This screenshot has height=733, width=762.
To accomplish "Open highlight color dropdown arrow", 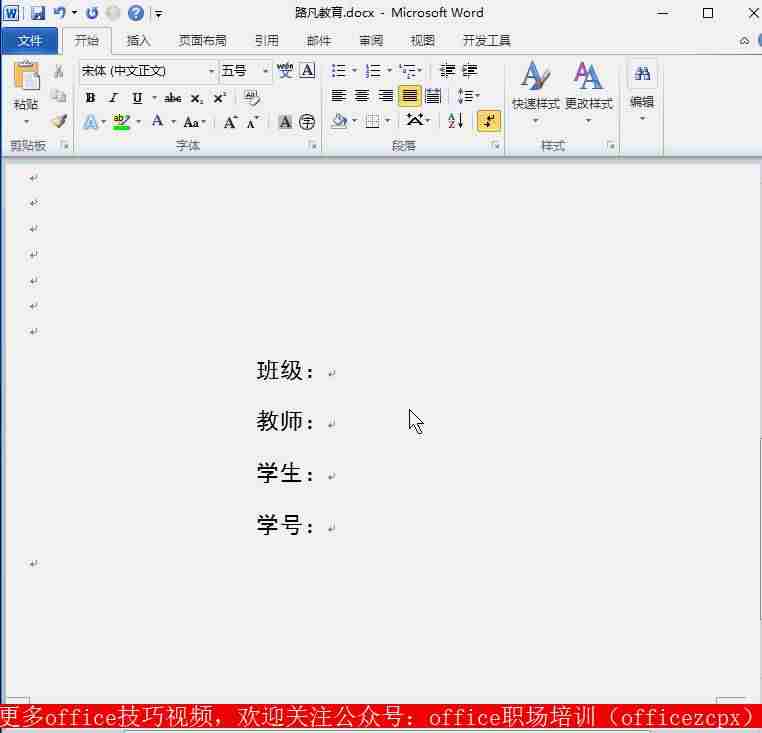I will pos(139,122).
